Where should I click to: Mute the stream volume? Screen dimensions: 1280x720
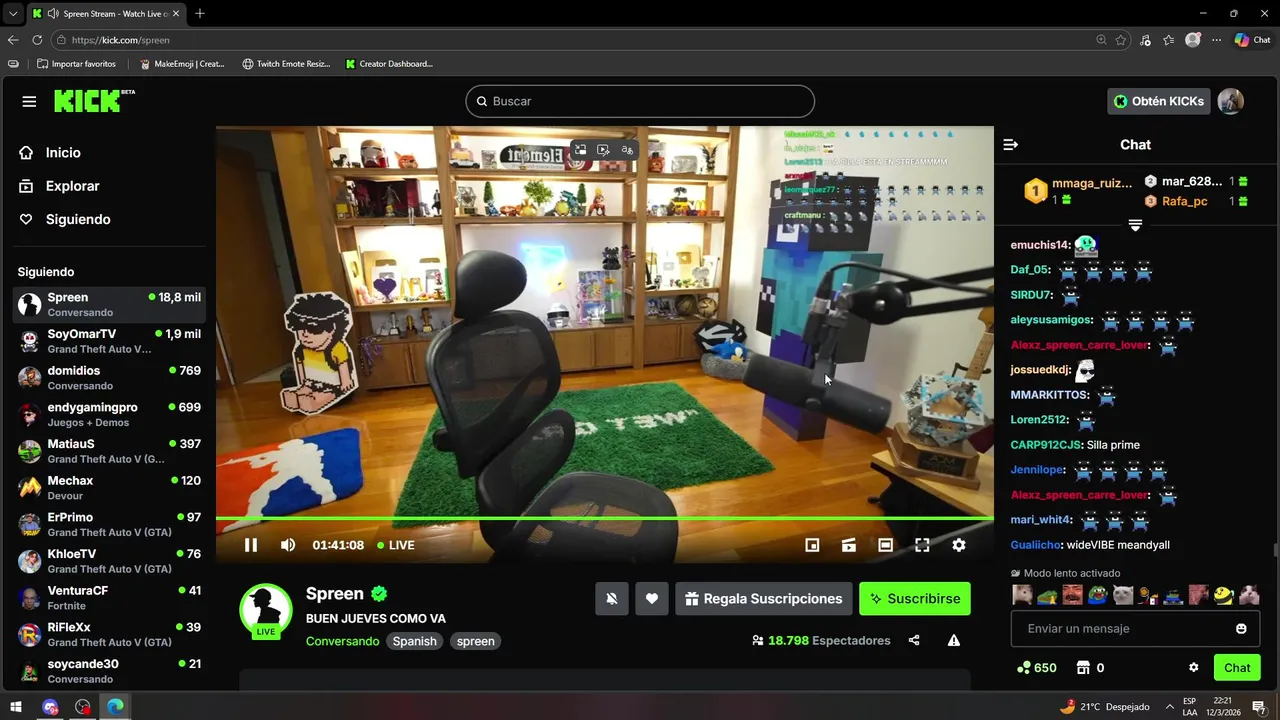coord(288,545)
